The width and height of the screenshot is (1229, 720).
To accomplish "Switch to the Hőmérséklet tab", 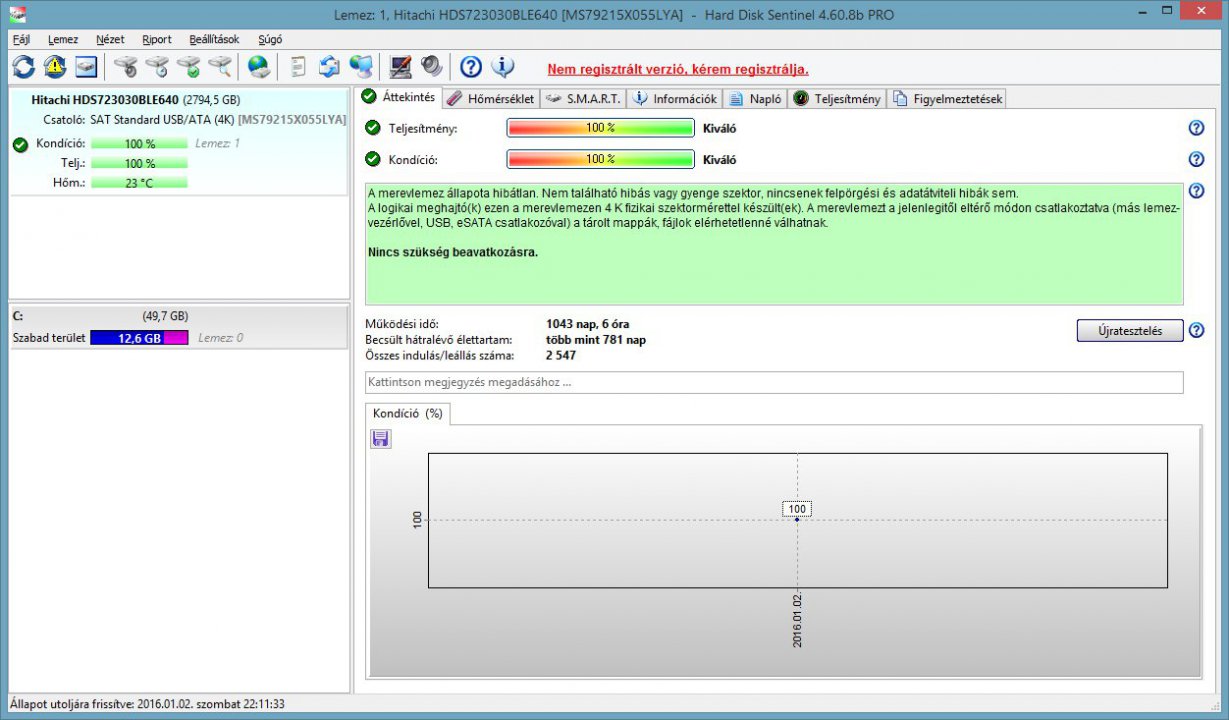I will click(x=491, y=98).
